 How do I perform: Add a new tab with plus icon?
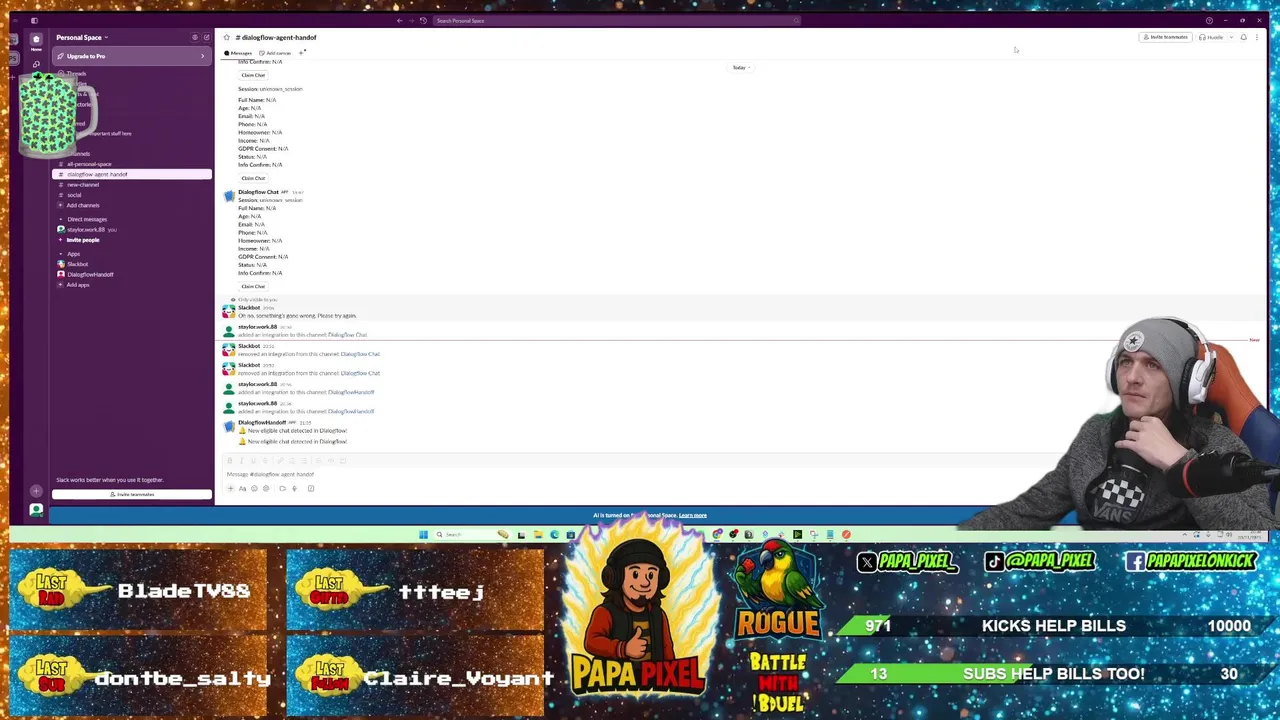(x=301, y=52)
